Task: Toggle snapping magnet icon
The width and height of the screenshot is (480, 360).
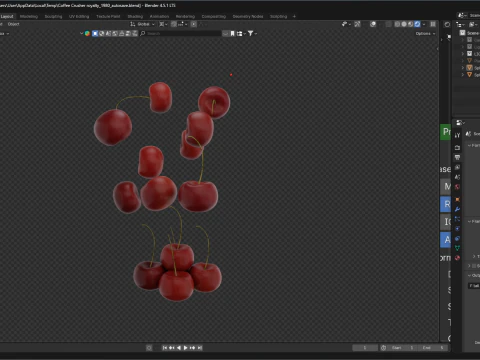Action: (174, 24)
